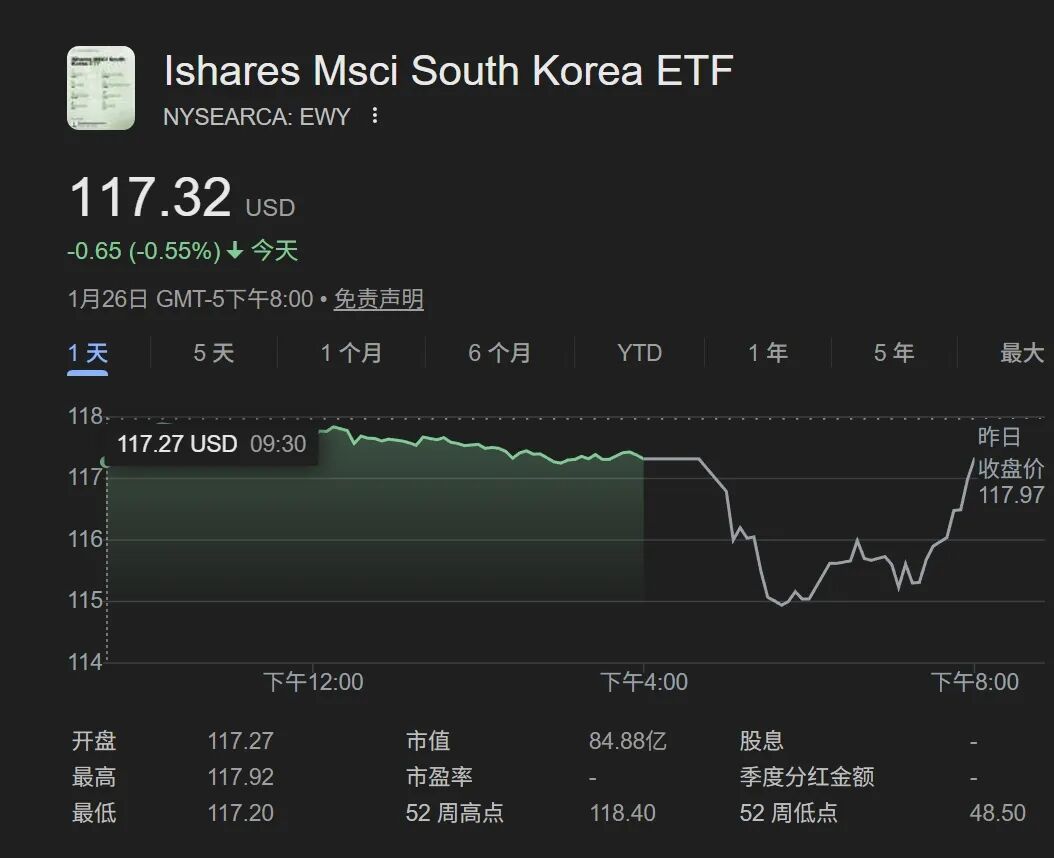Click the currently active 1天 tab
Viewport: 1054px width, 858px height.
[x=88, y=353]
